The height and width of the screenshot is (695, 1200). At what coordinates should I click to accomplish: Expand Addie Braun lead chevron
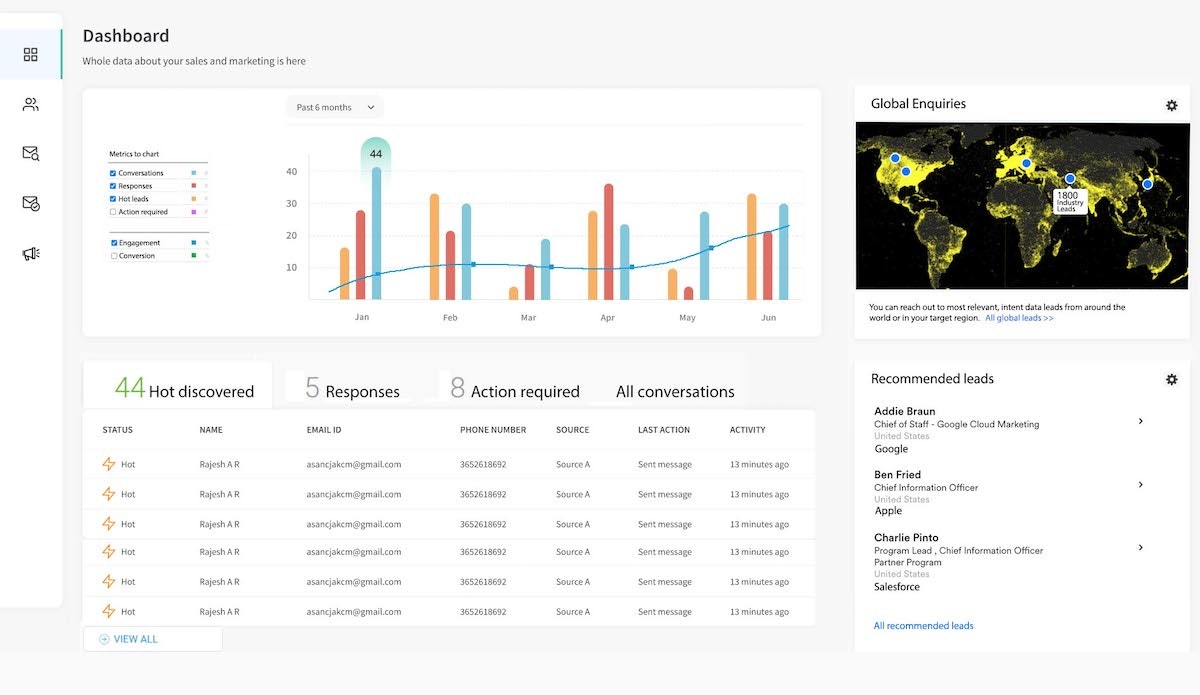click(1141, 421)
